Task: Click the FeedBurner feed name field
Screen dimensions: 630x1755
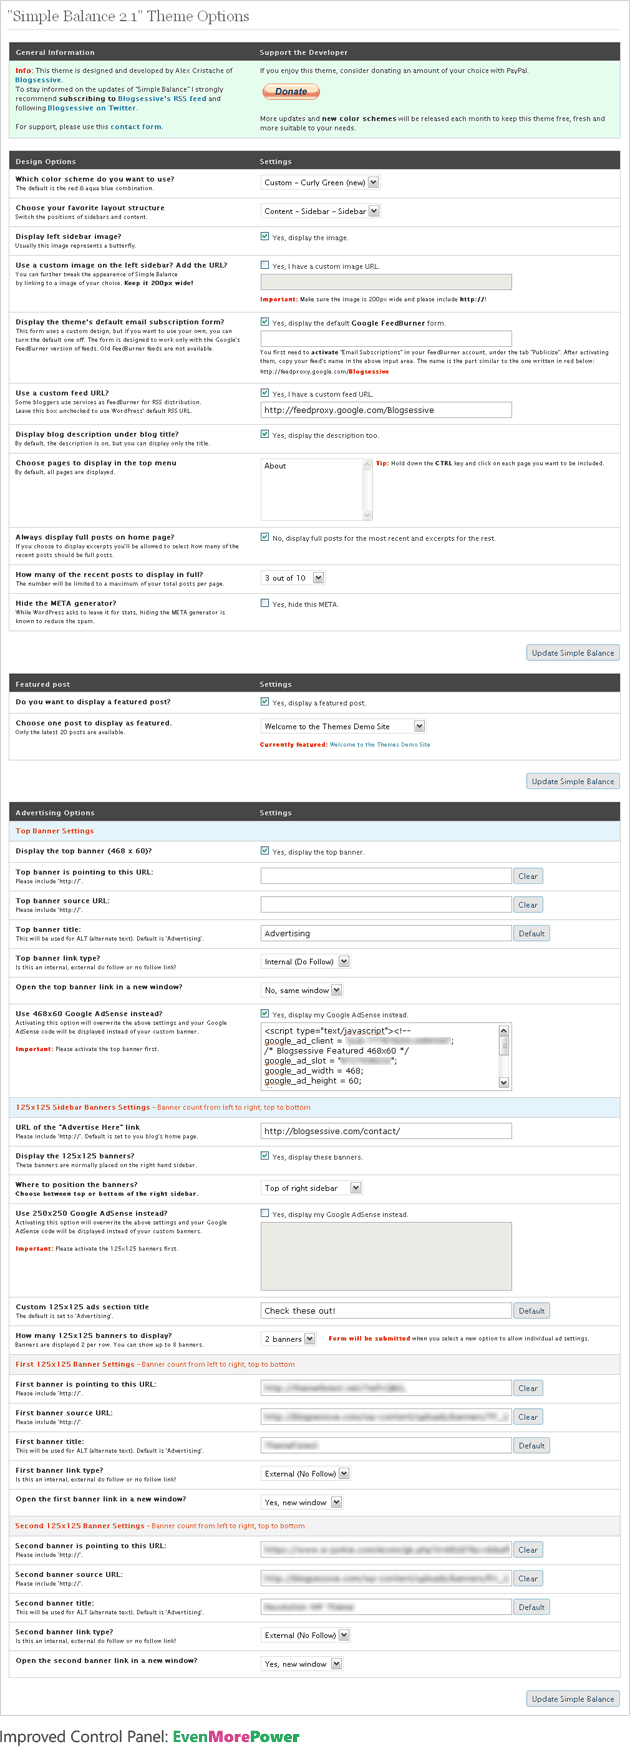Action: (x=386, y=339)
